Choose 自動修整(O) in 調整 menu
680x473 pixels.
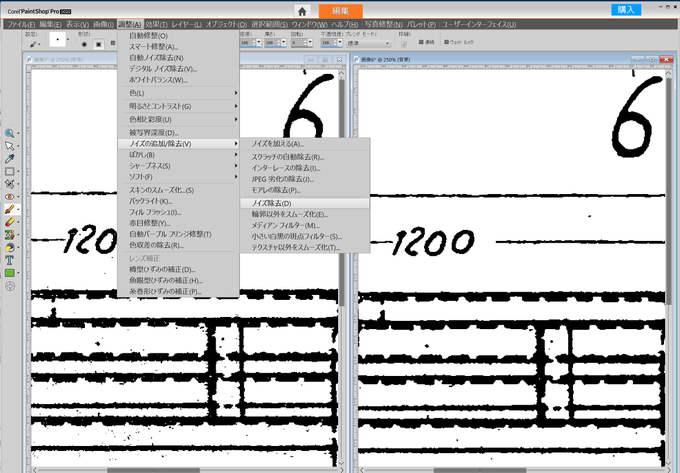tap(178, 36)
